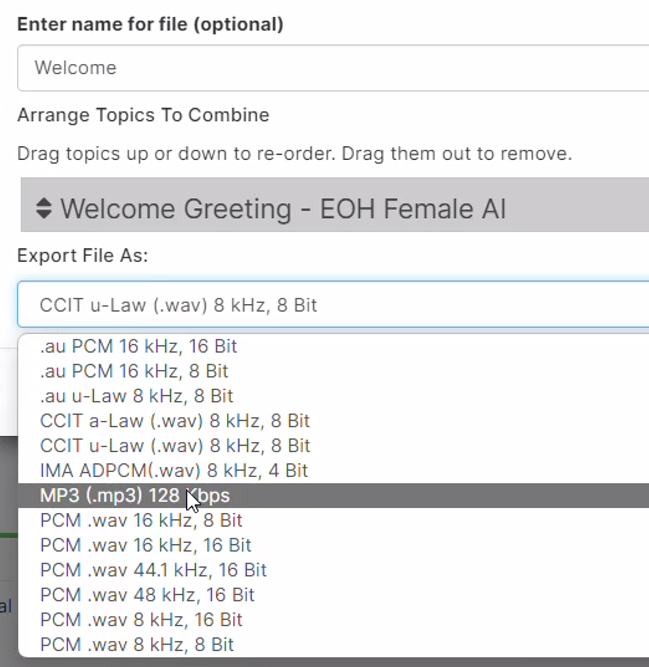Screen dimensions: 649x667
Task: Pick PCM .wav 8 kHz, 16 Bit
Action: pos(333,619)
